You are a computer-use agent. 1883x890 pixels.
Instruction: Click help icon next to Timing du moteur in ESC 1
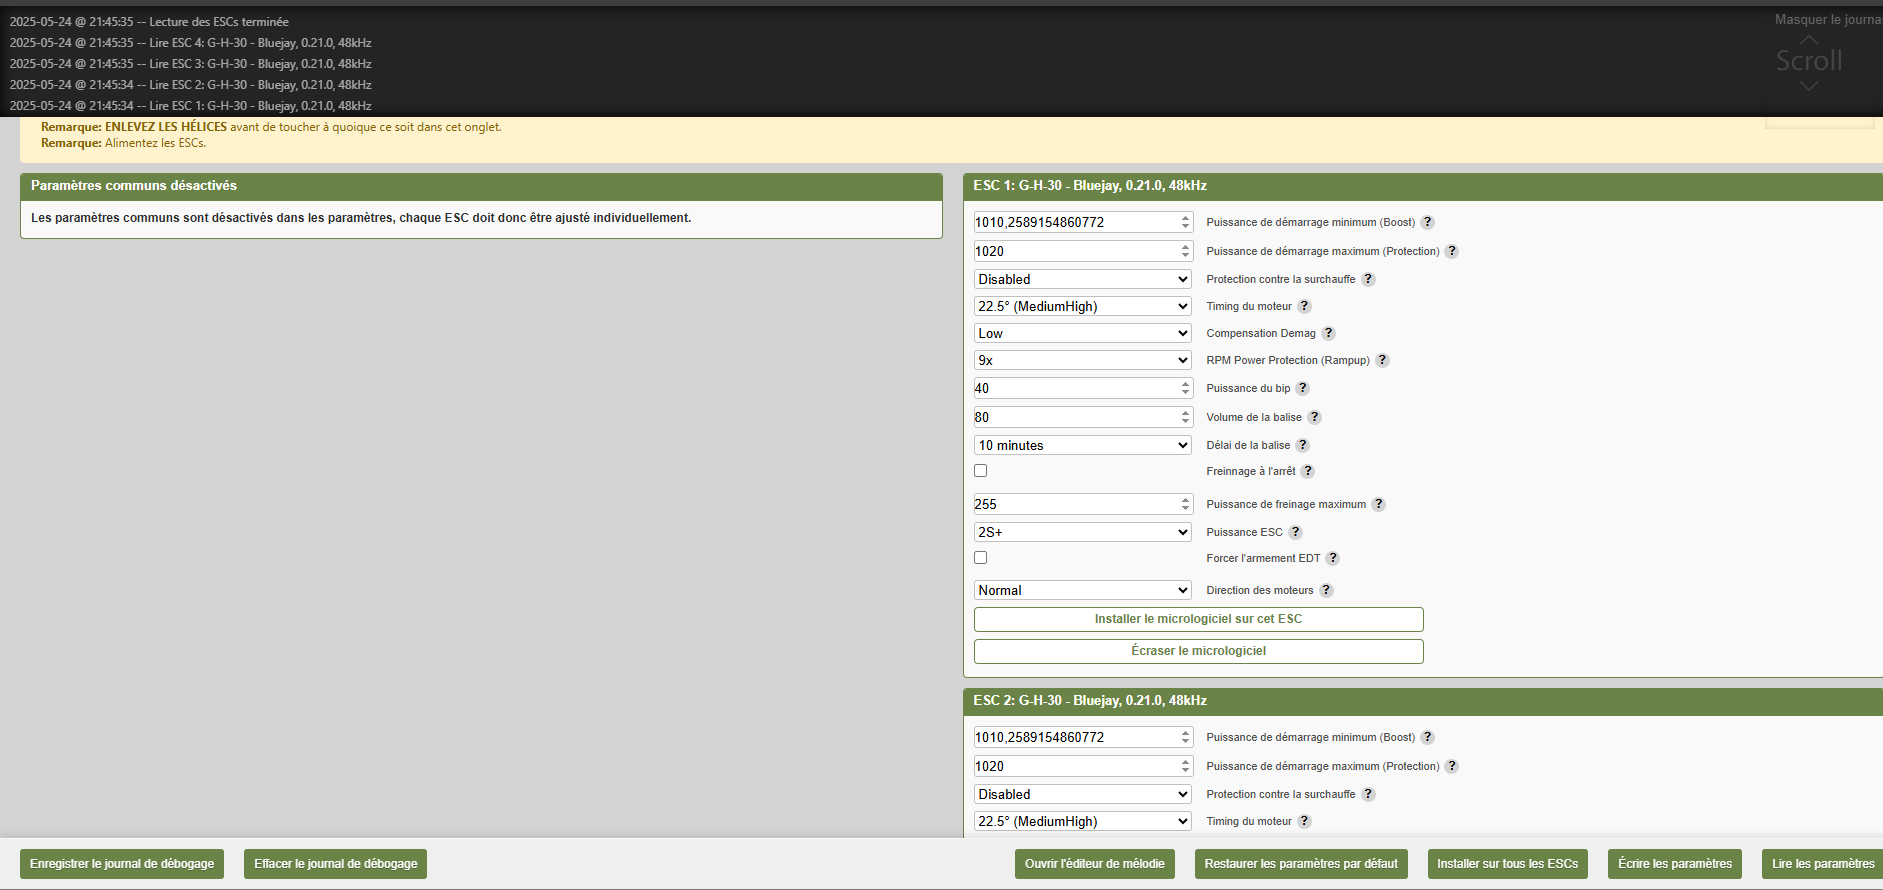(1304, 307)
